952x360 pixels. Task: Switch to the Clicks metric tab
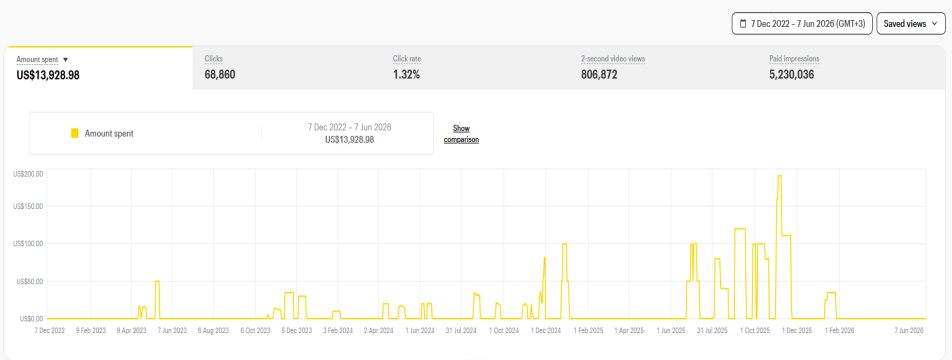coord(286,67)
